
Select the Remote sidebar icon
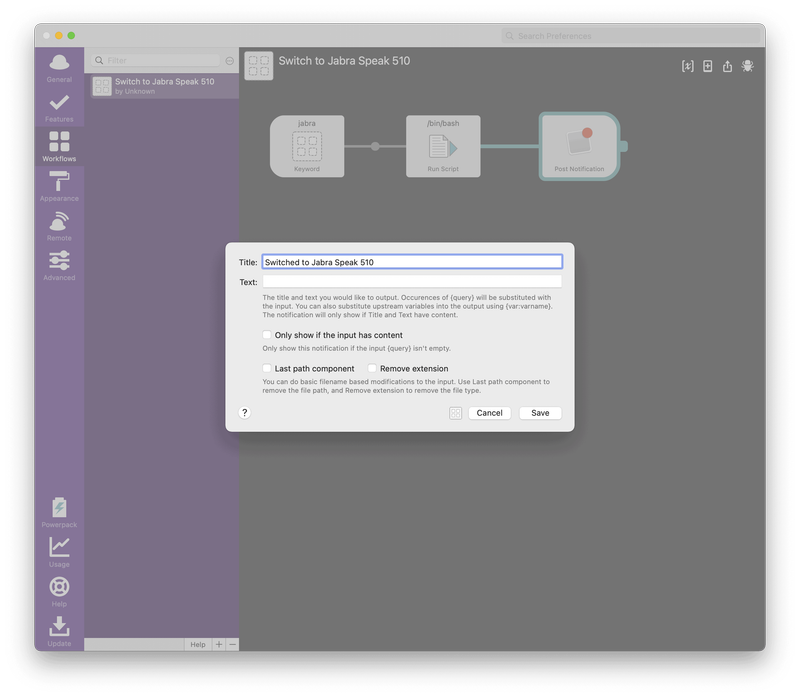click(x=59, y=226)
